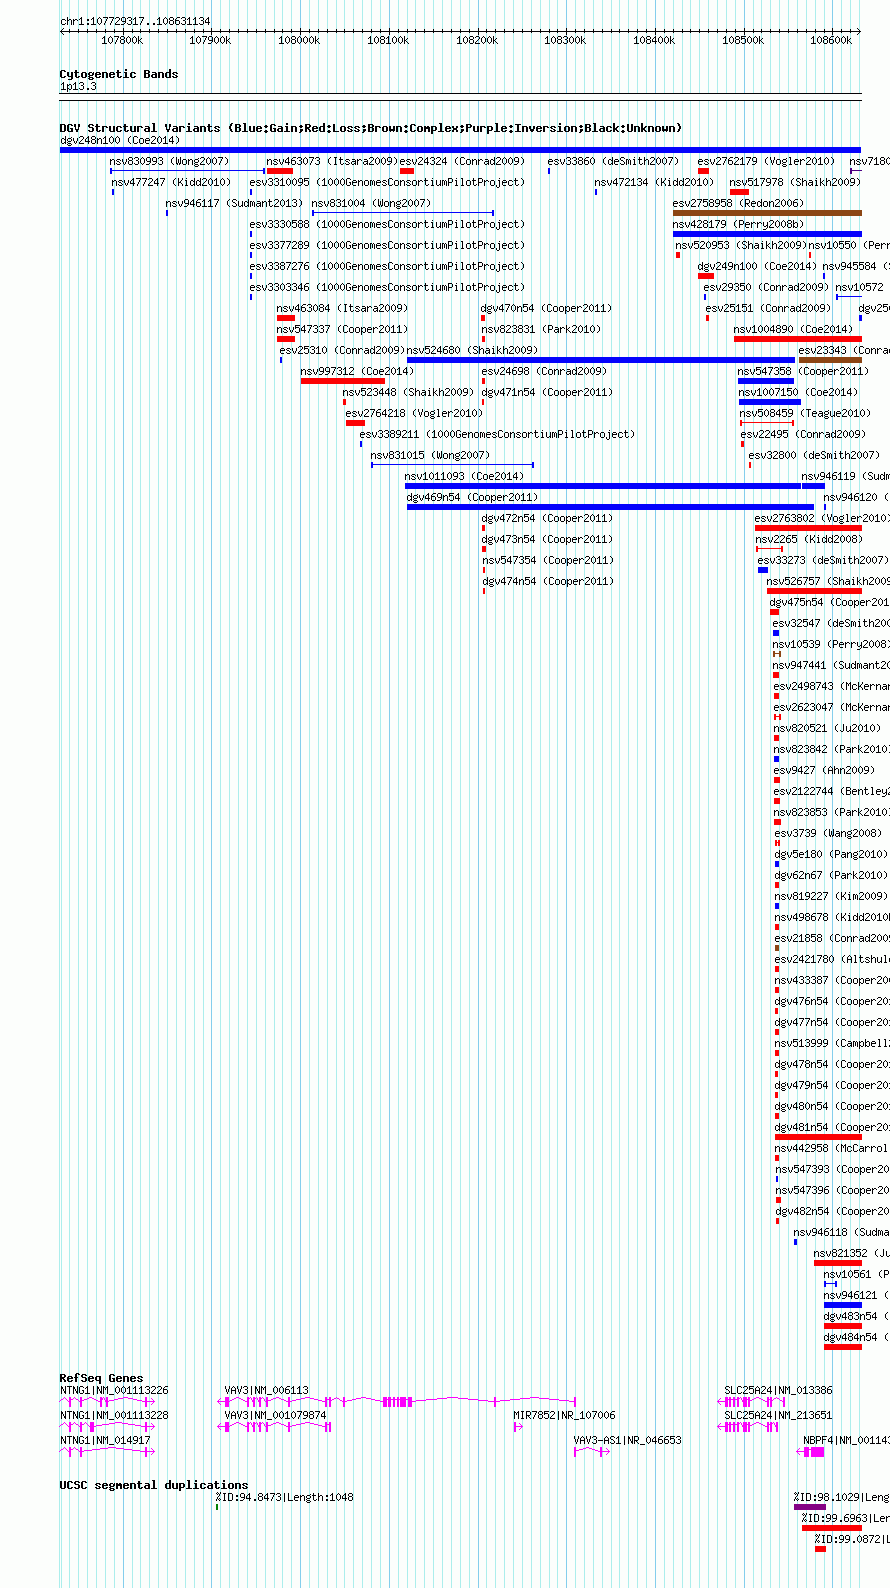
Task: Select variant nsv2265 (Kidd2008)
Action: coord(809,539)
